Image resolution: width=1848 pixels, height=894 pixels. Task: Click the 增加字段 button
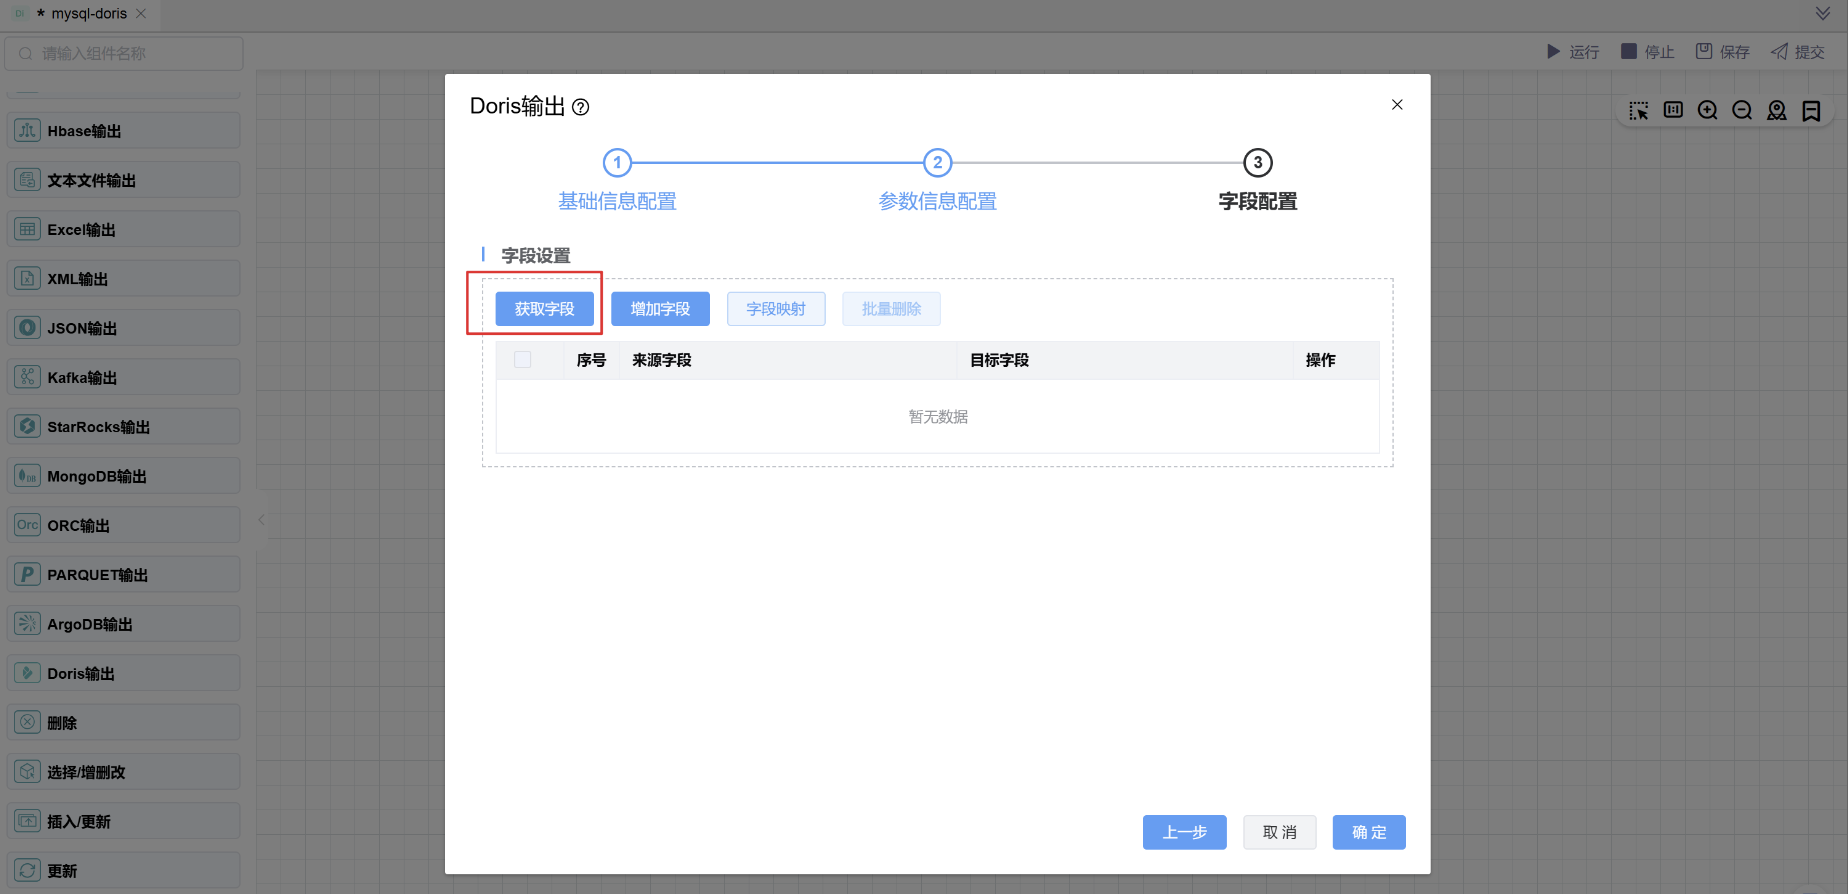coord(660,309)
